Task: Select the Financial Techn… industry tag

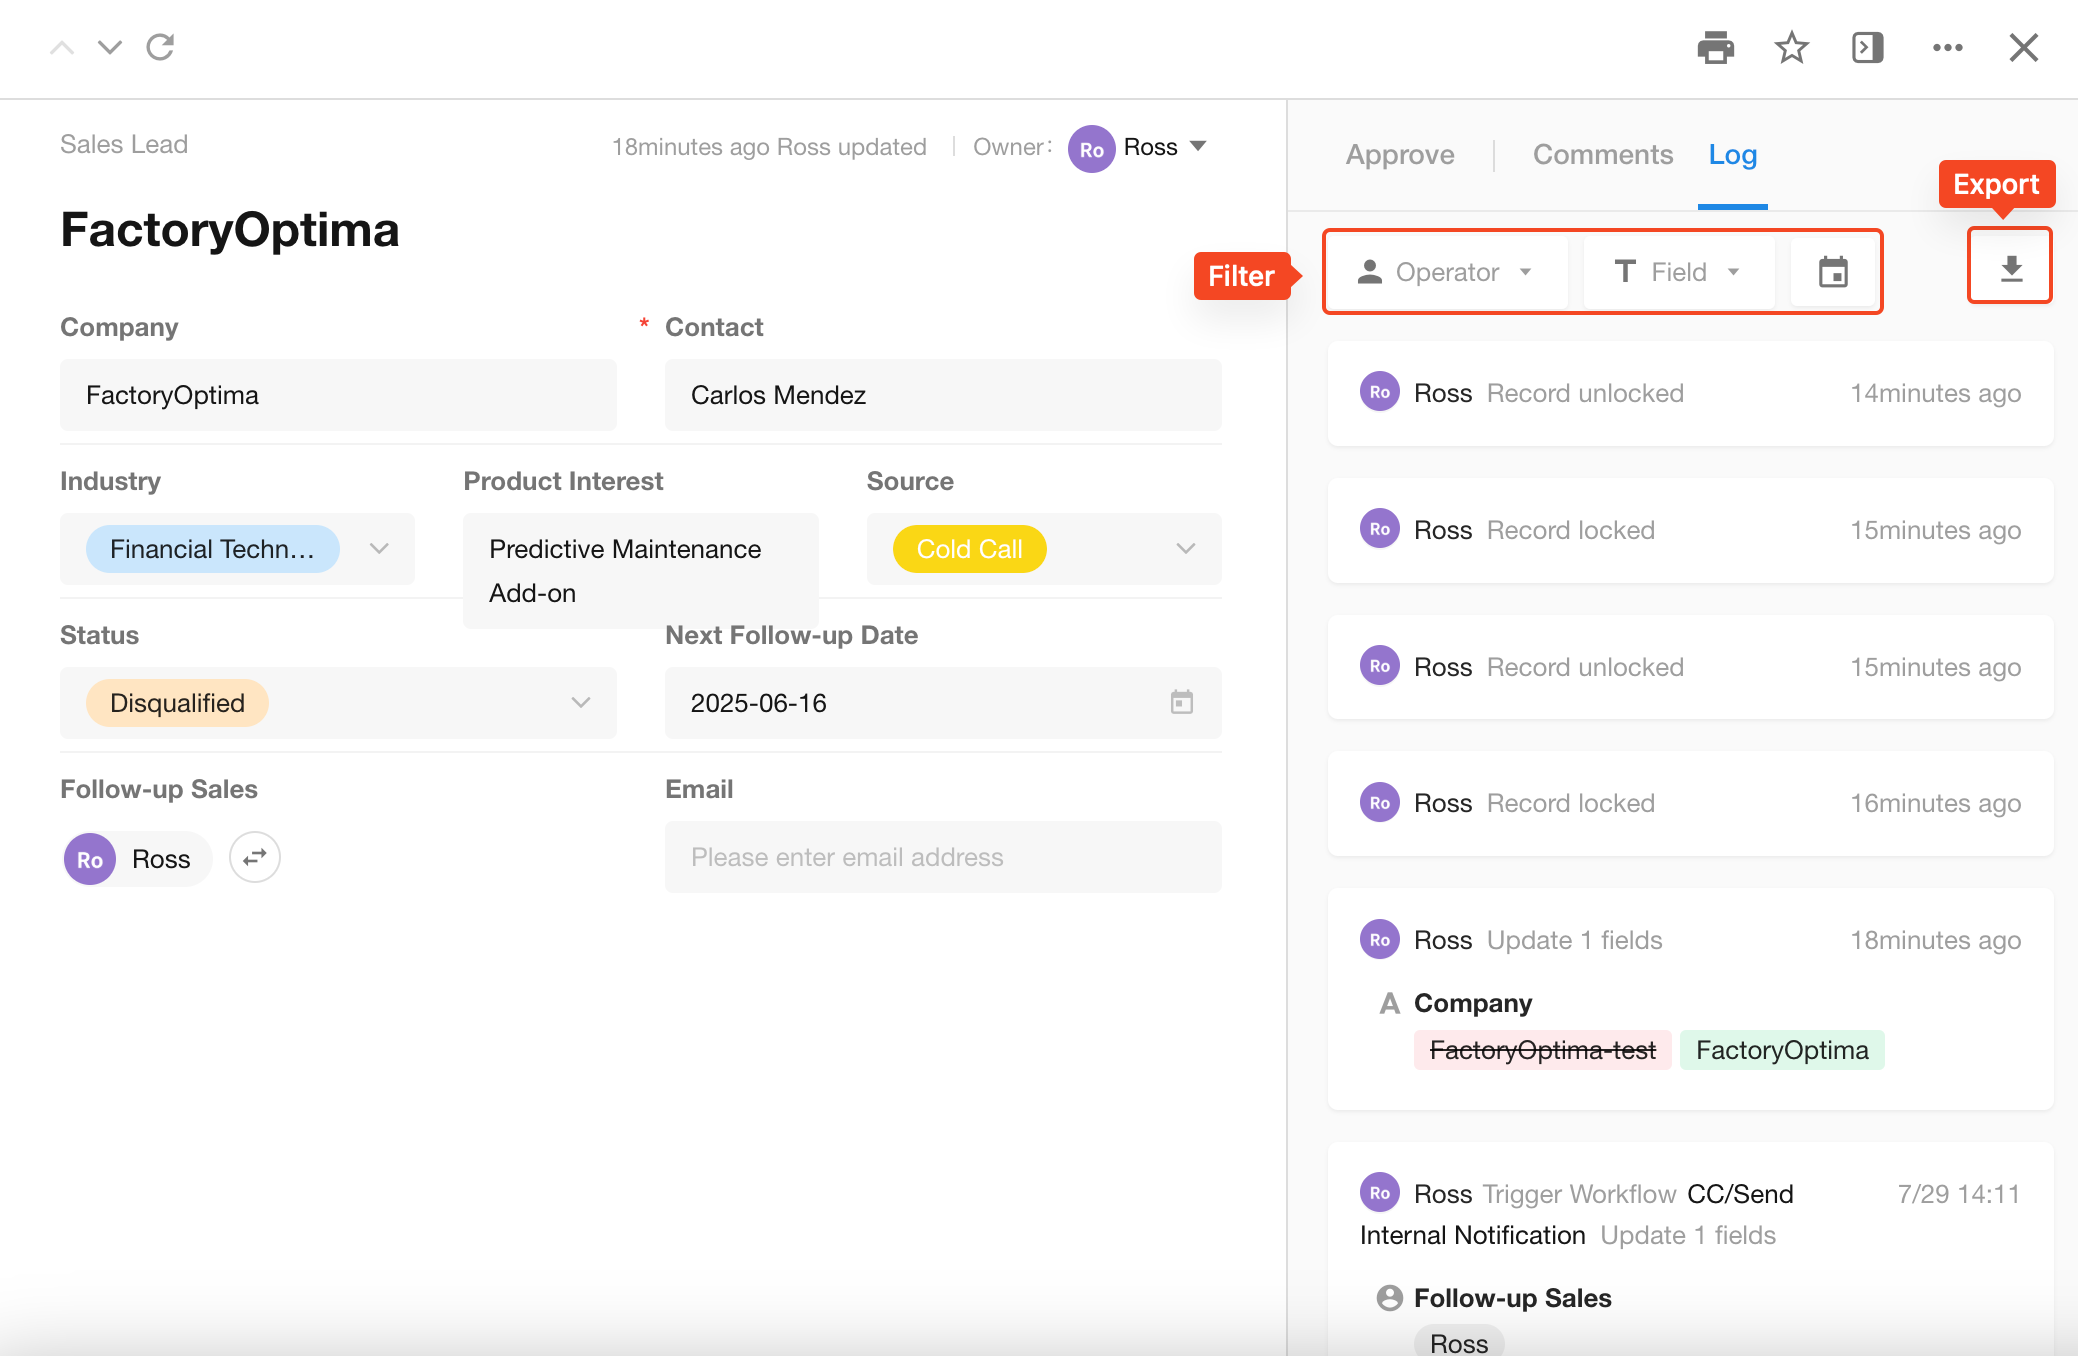Action: click(212, 549)
